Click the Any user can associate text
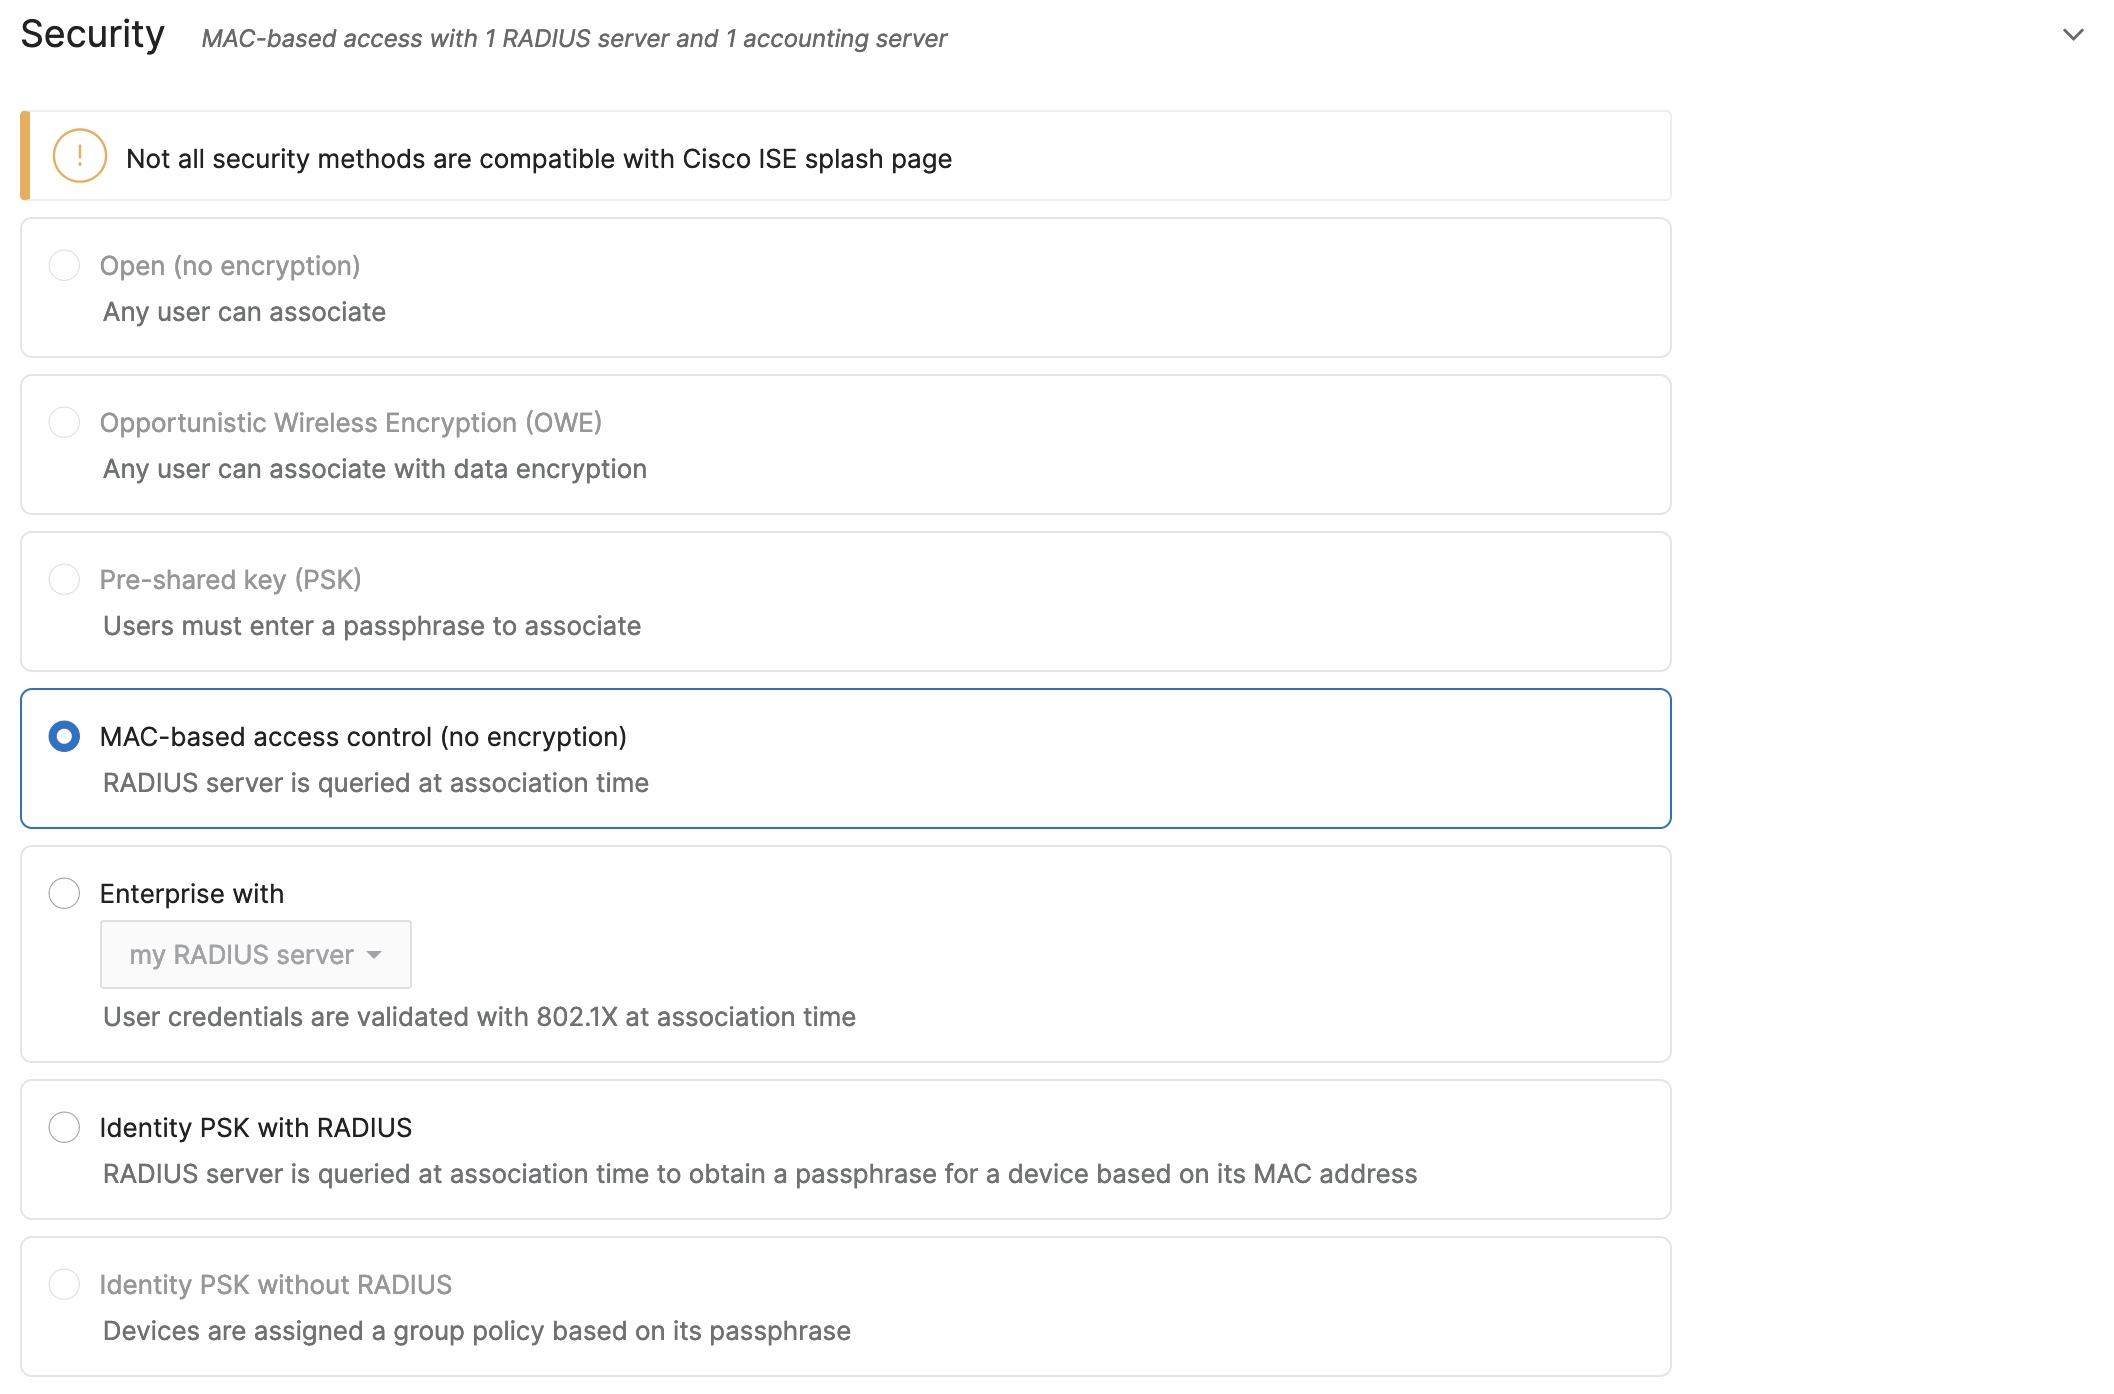The image size is (2114, 1394). point(243,311)
